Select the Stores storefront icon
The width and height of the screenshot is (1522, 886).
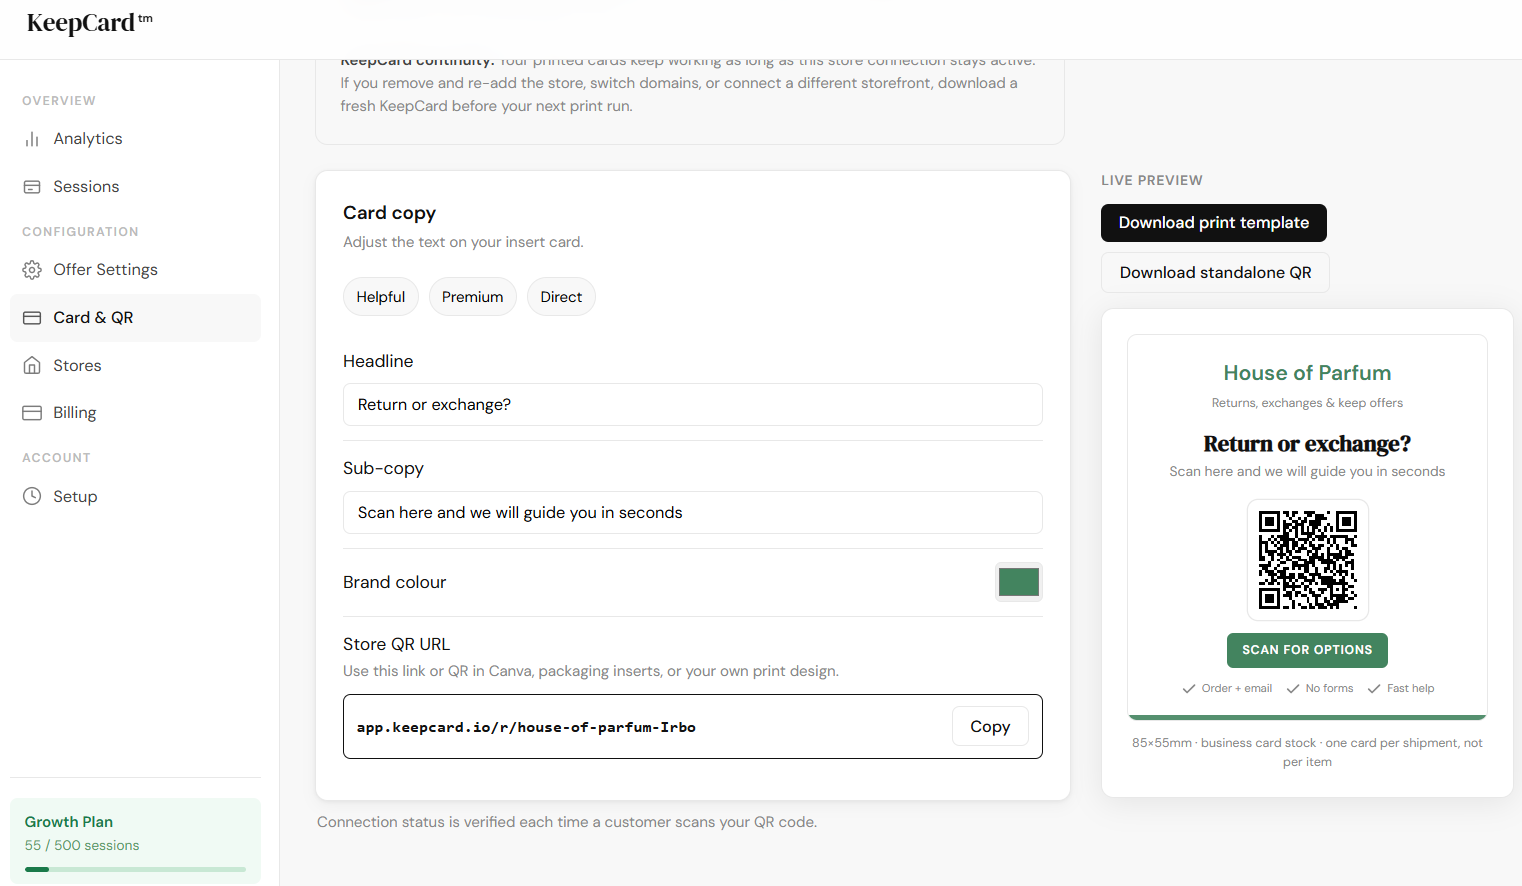31,365
